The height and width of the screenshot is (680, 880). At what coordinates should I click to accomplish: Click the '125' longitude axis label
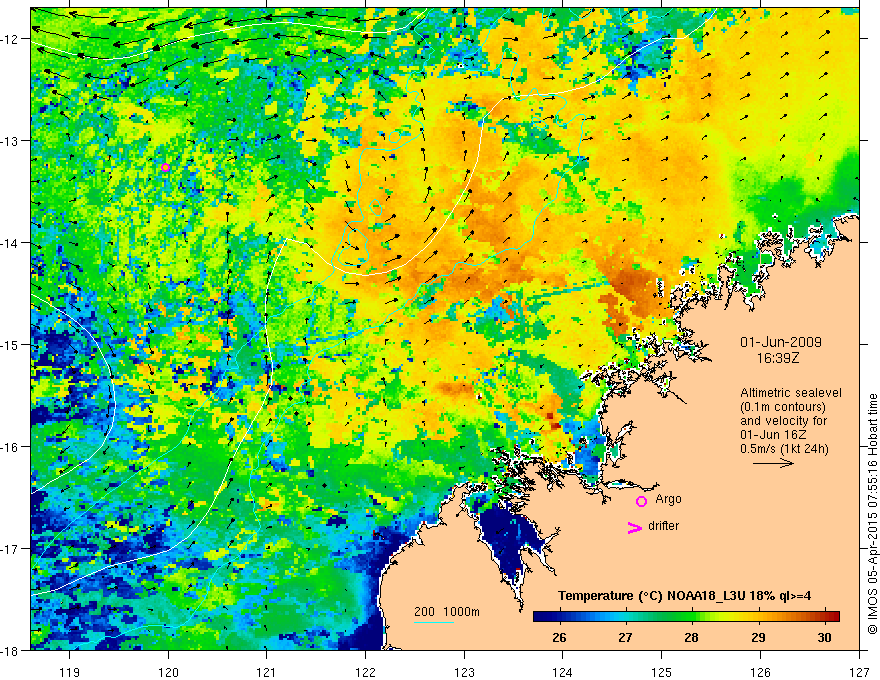(662, 672)
